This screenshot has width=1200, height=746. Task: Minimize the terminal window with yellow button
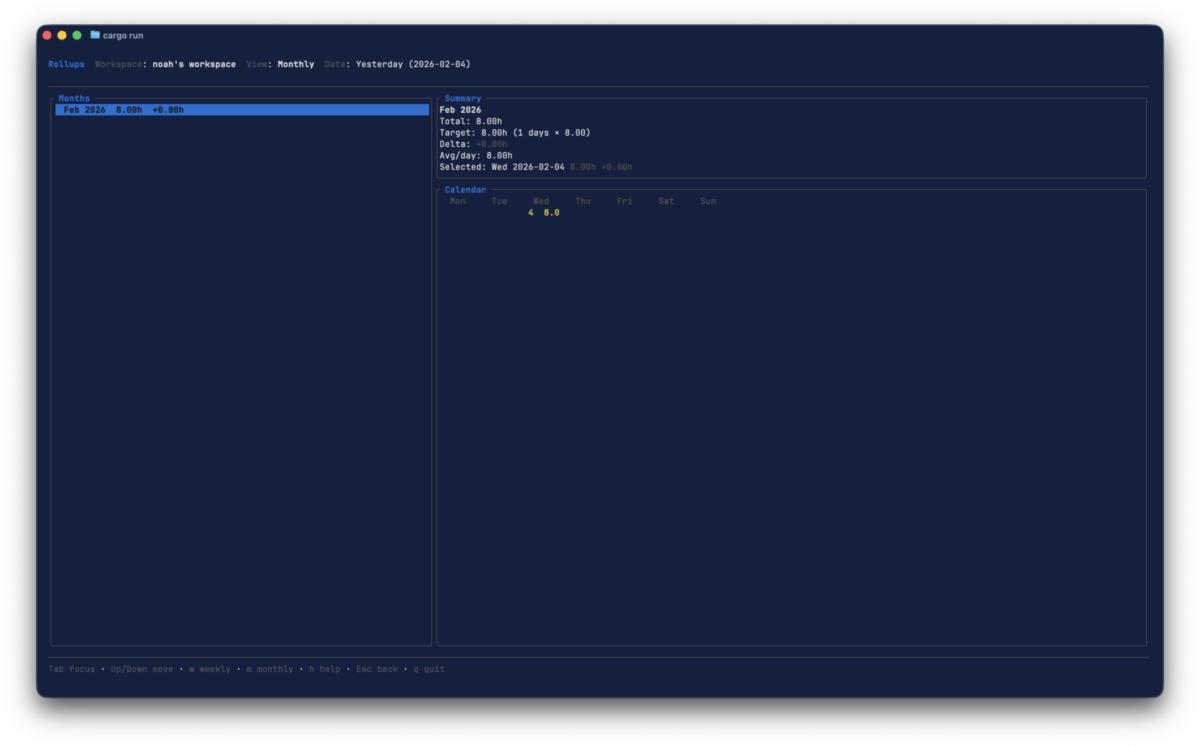[x=62, y=35]
